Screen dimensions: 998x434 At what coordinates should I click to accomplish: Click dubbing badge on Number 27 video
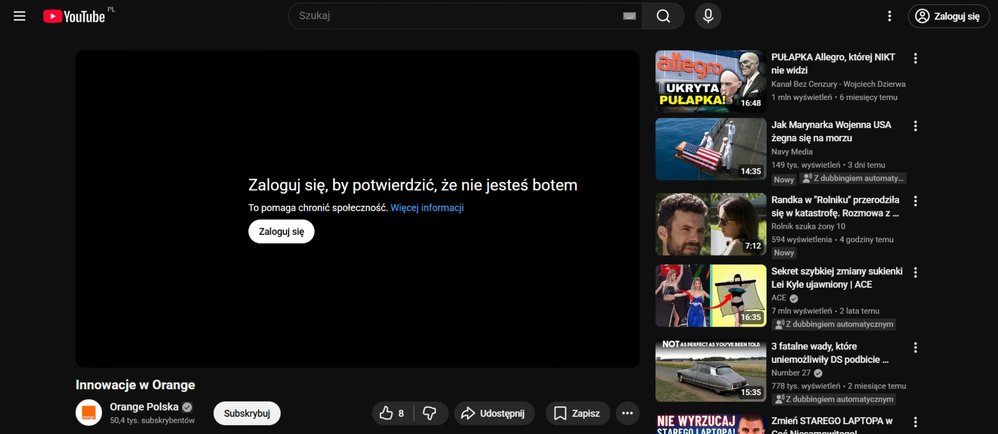[834, 400]
